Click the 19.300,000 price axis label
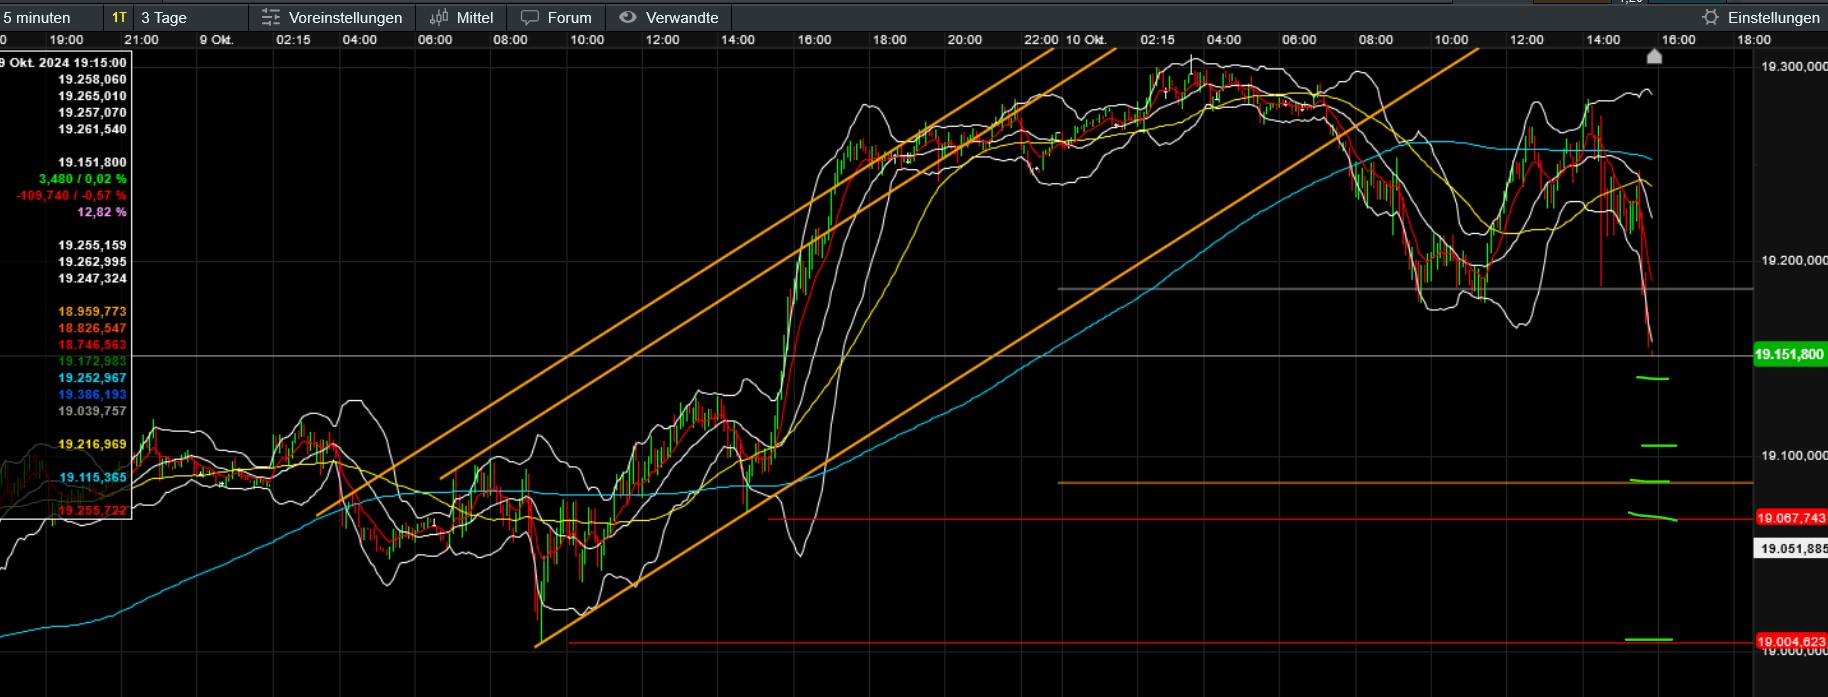The image size is (1828, 697). tap(1794, 66)
